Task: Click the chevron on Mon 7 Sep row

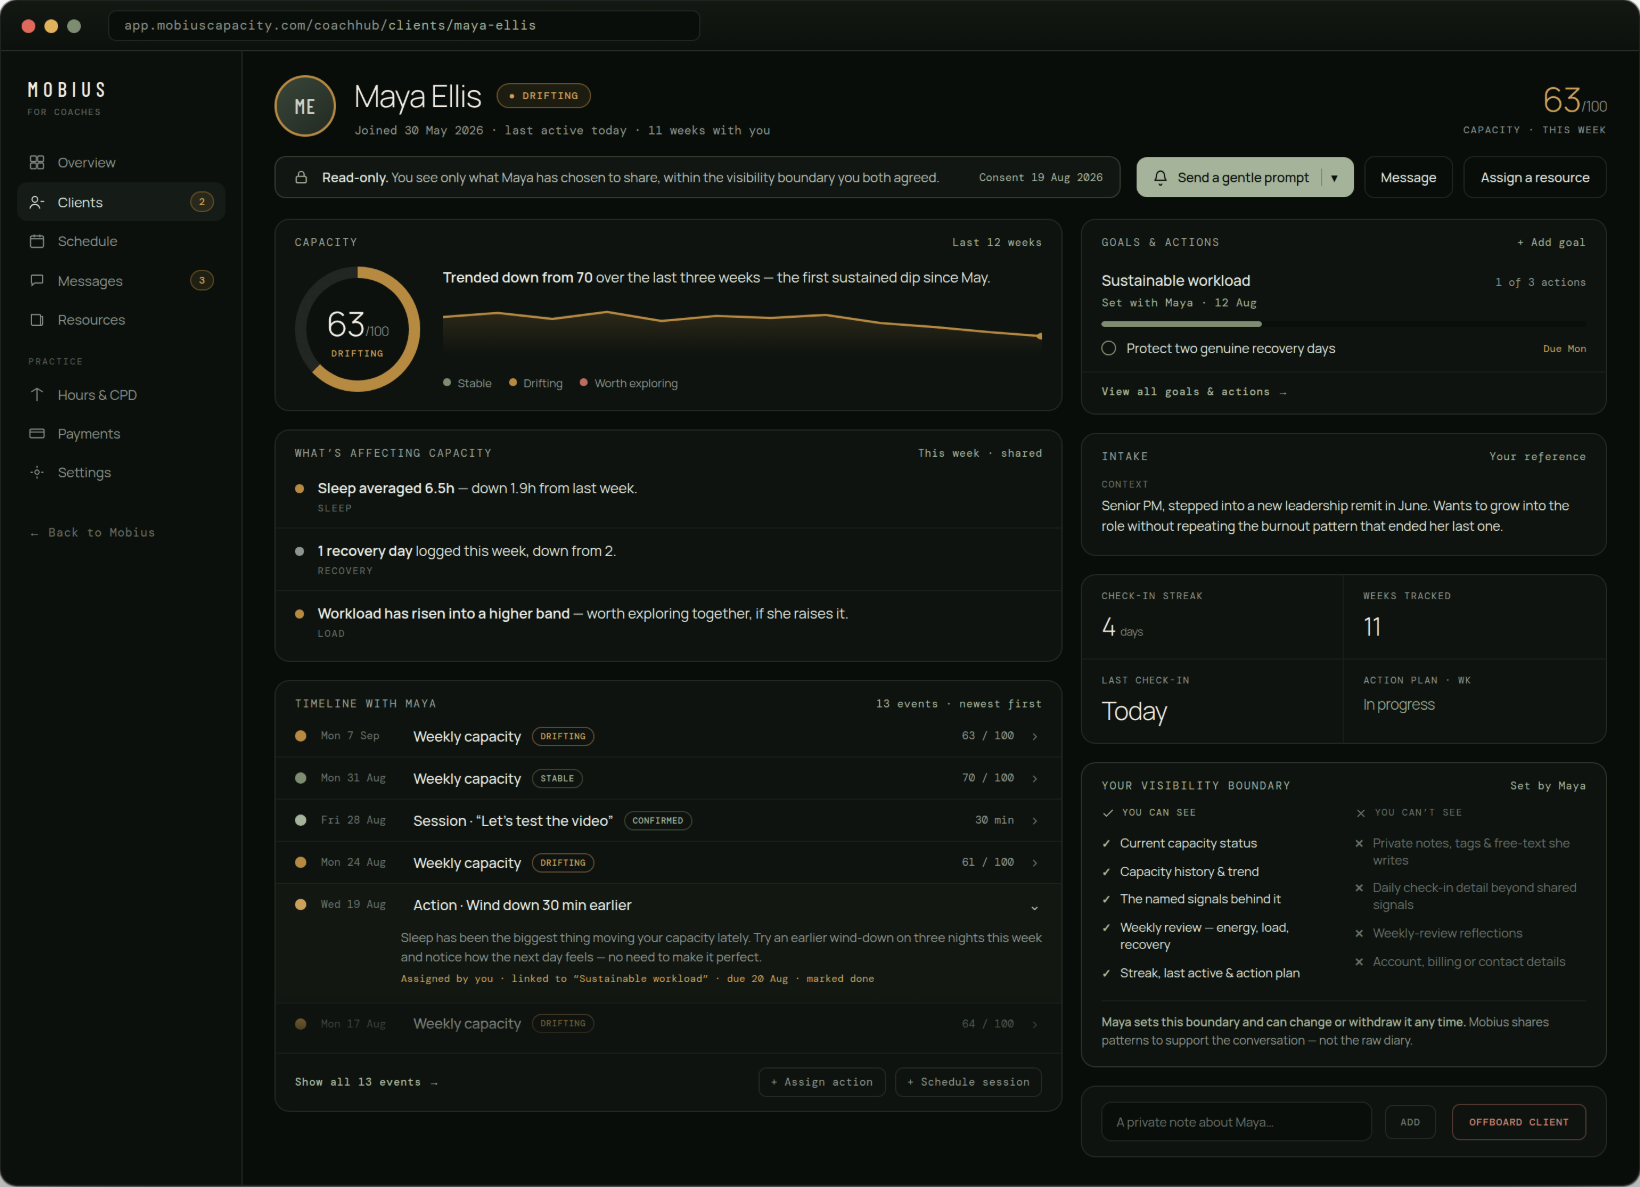Action: pyautogui.click(x=1034, y=736)
